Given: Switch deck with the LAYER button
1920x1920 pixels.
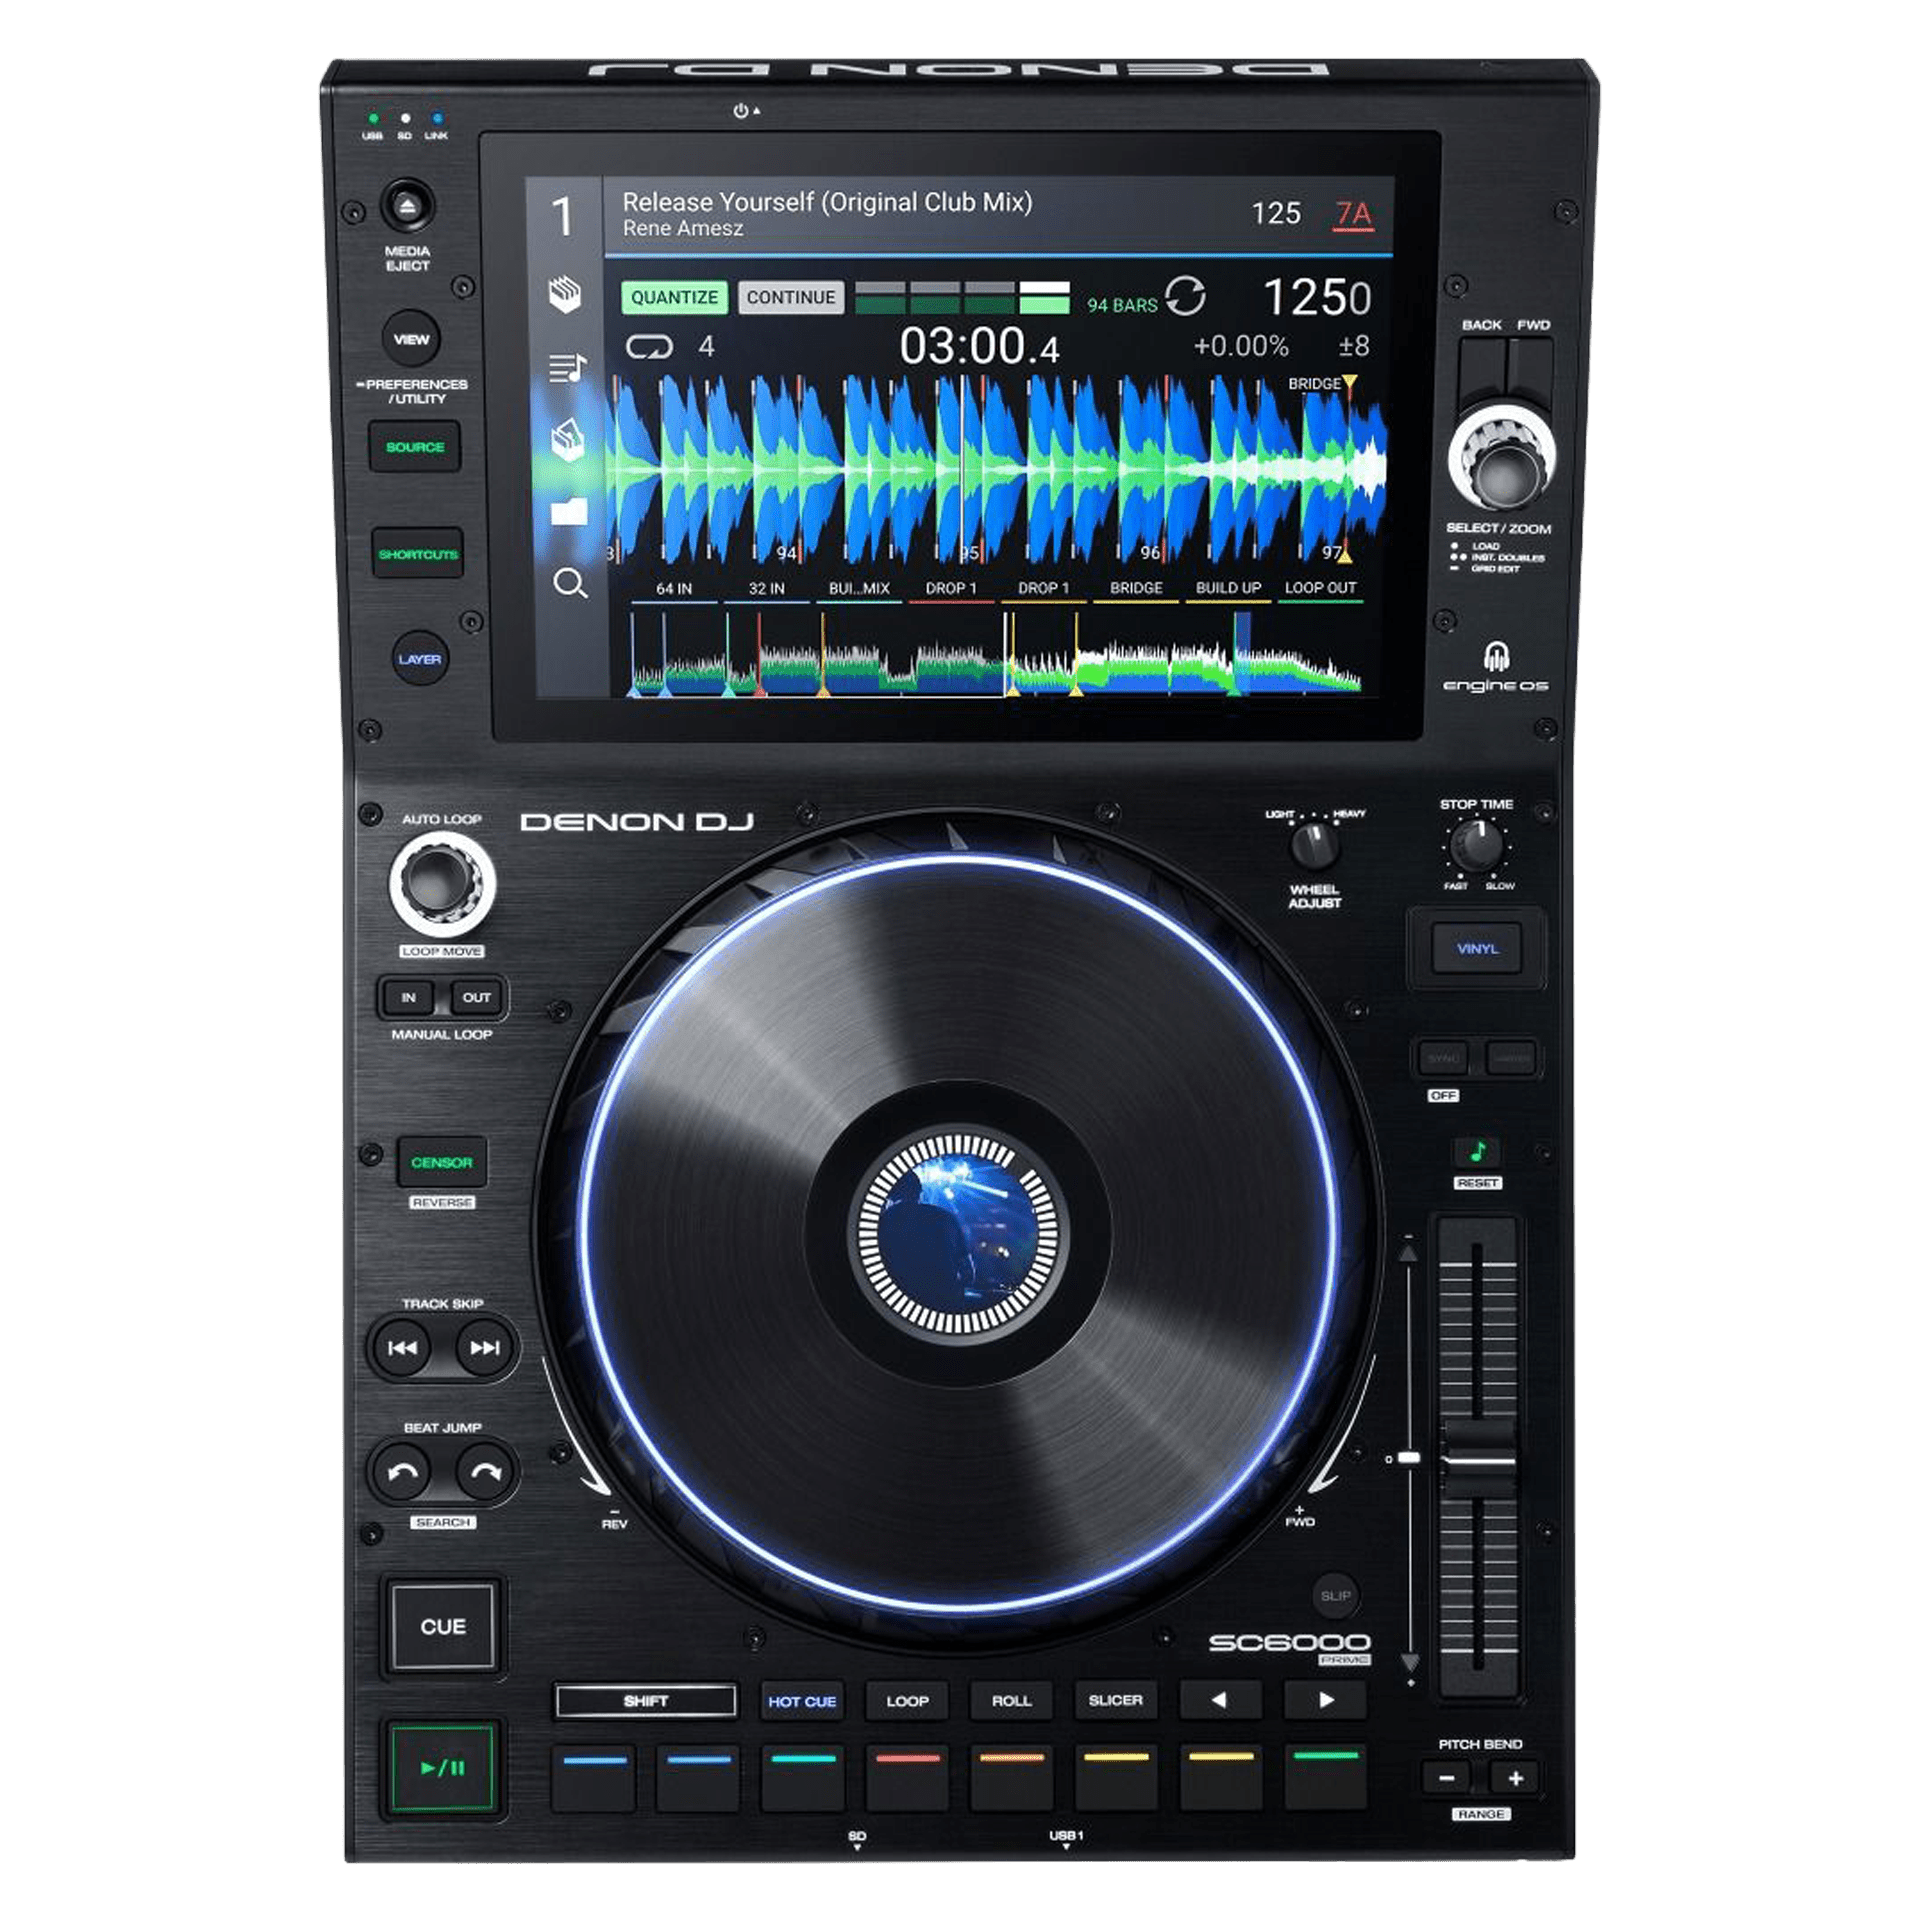Looking at the screenshot, I should 419,659.
